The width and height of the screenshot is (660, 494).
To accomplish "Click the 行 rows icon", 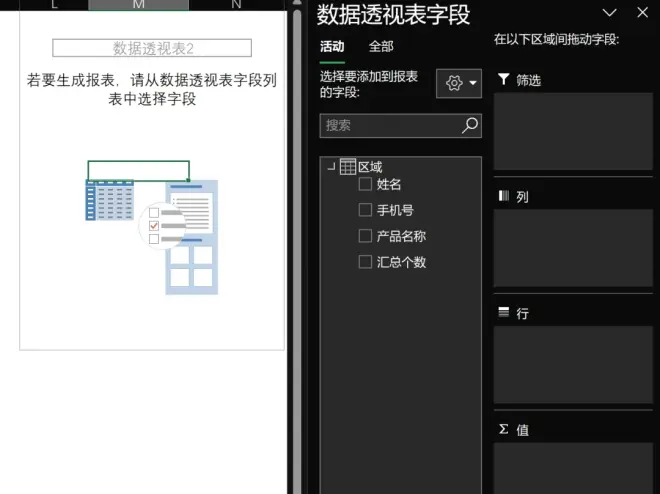I will click(x=503, y=312).
